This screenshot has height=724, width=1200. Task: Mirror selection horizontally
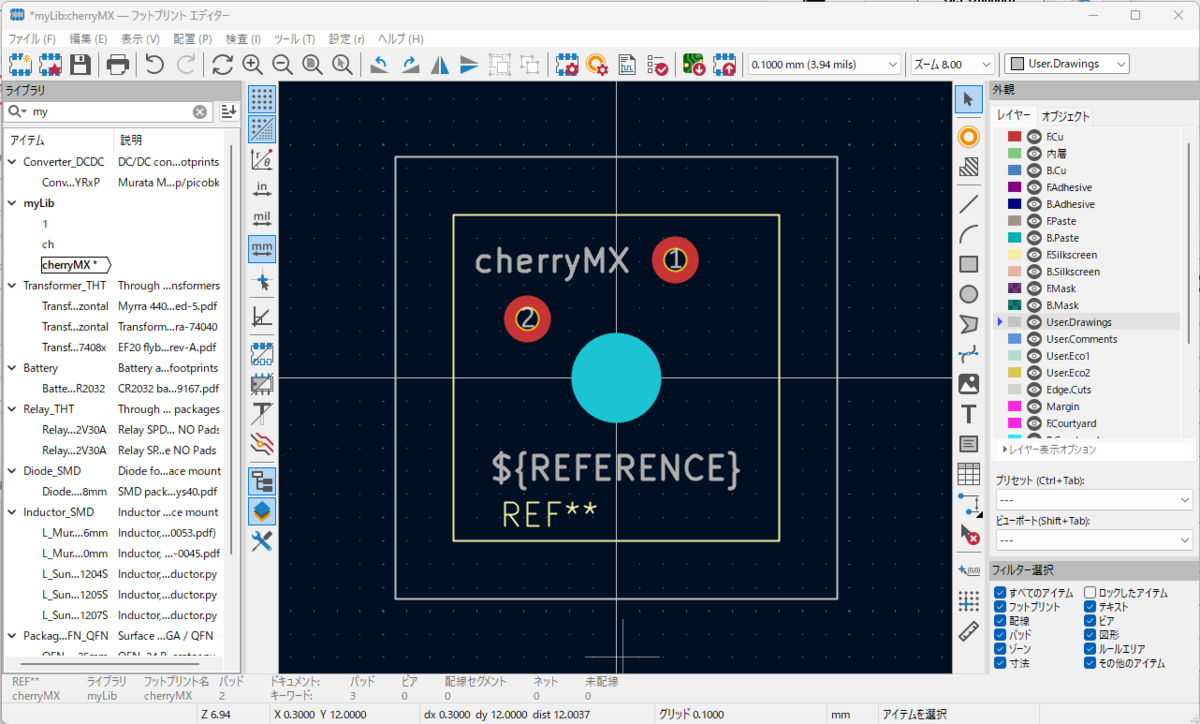click(440, 65)
